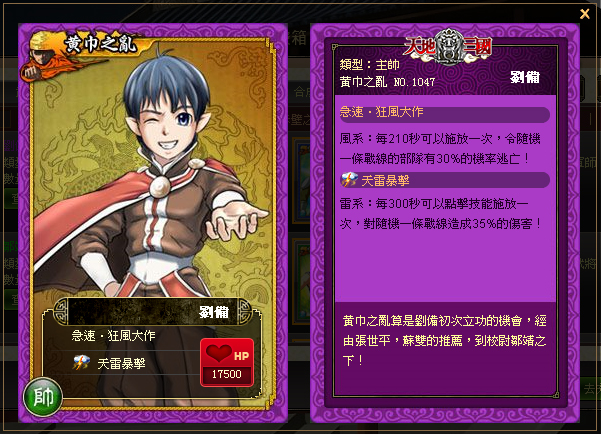The height and width of the screenshot is (434, 601).
Task: Click the 天地三國 logo emblem
Action: (447, 47)
